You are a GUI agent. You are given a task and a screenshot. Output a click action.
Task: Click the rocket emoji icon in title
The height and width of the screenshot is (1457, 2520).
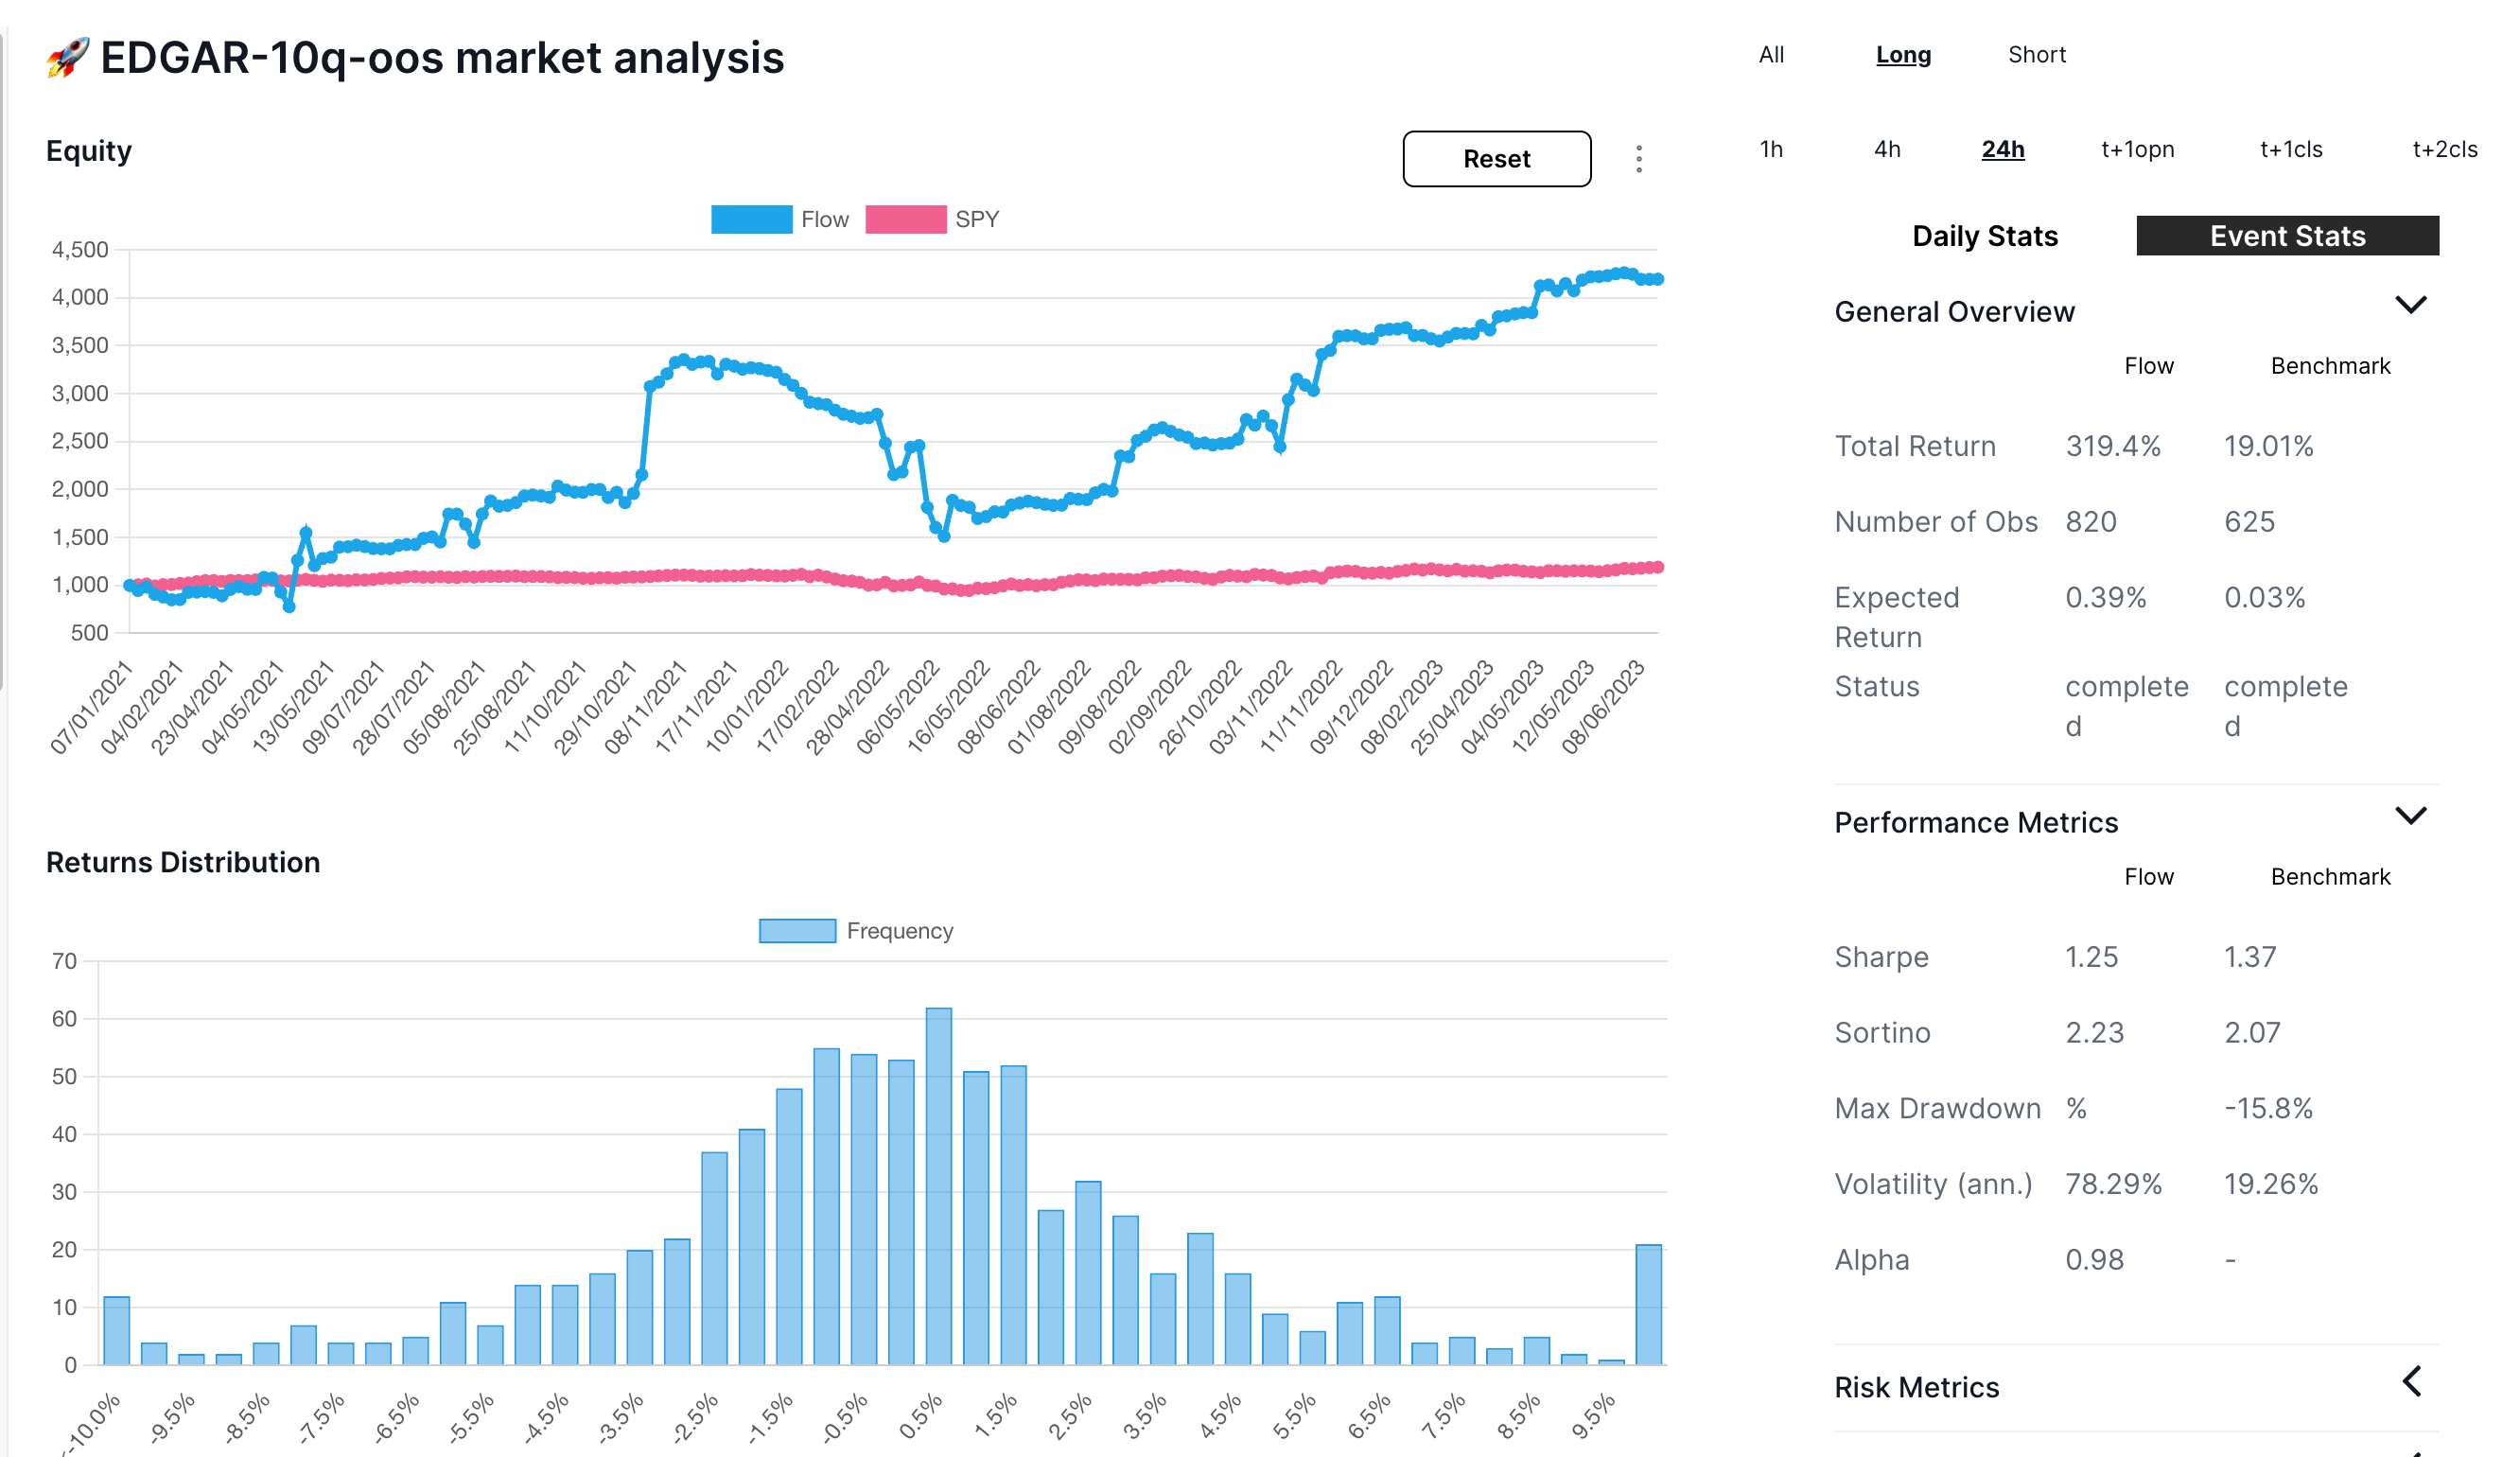pos(68,58)
